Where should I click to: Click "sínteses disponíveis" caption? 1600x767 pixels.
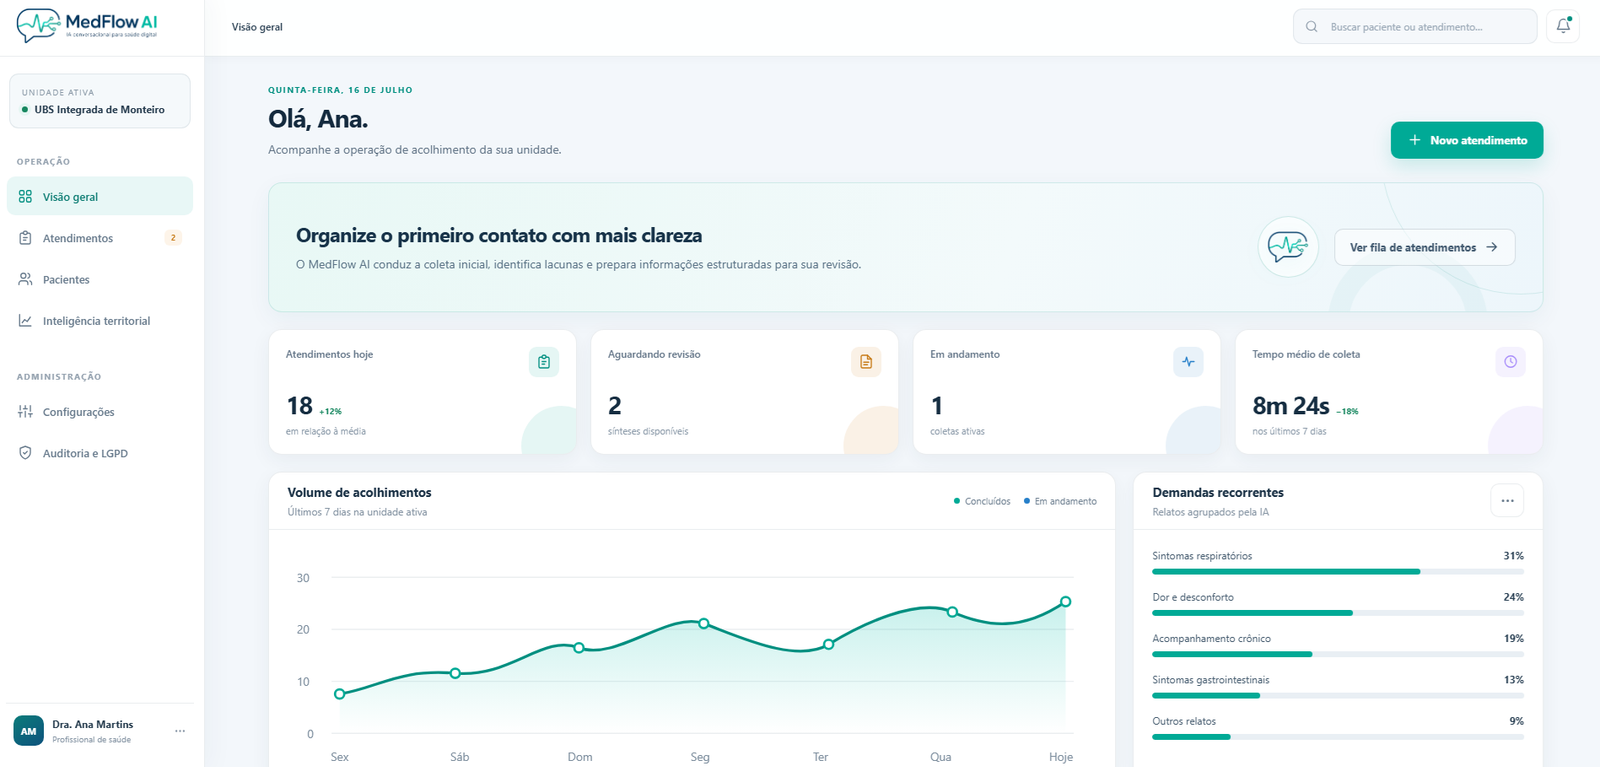pos(648,431)
